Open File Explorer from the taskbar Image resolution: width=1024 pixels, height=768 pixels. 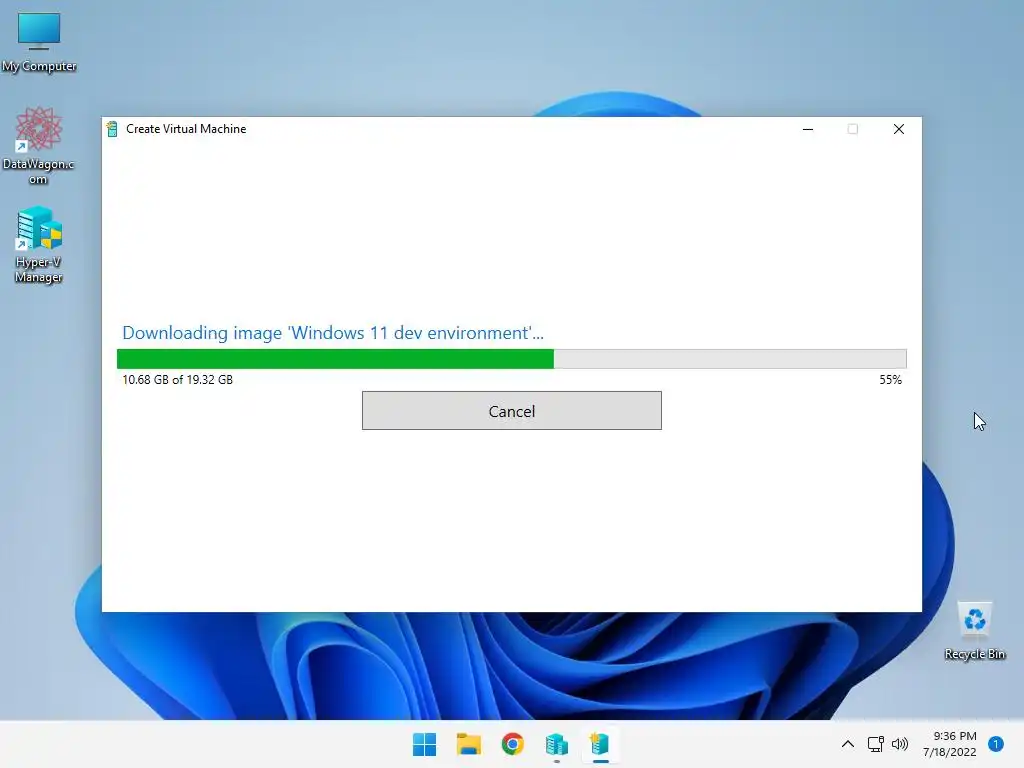(x=468, y=744)
